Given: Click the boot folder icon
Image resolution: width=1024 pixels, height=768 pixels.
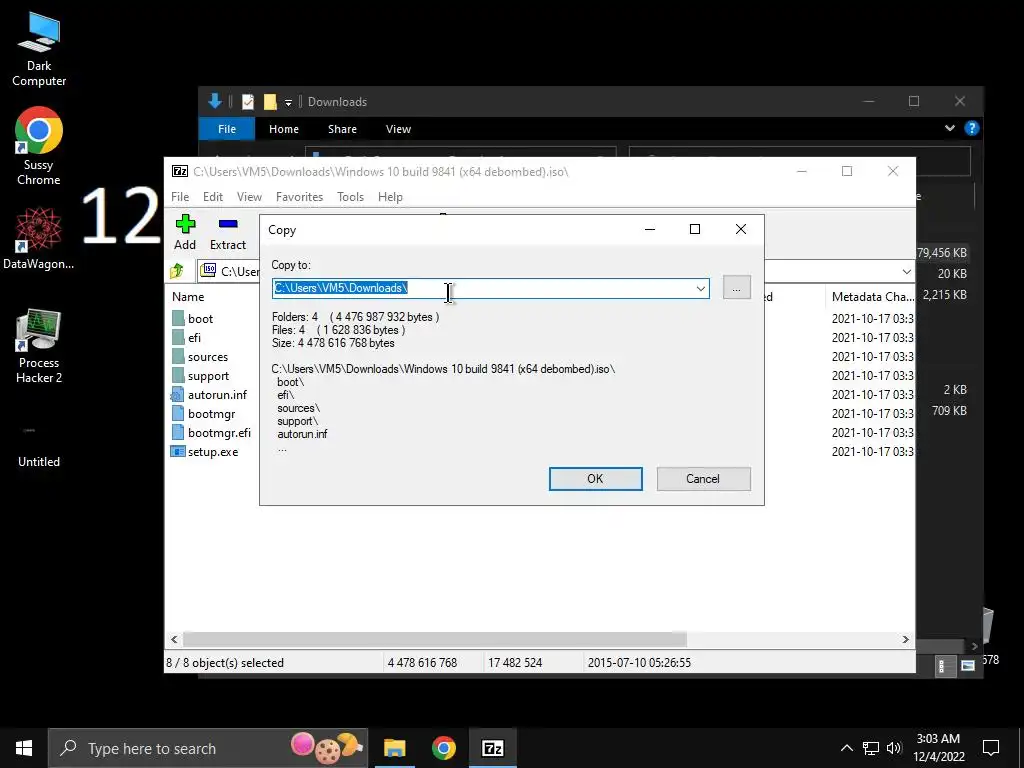Looking at the screenshot, I should [x=178, y=318].
